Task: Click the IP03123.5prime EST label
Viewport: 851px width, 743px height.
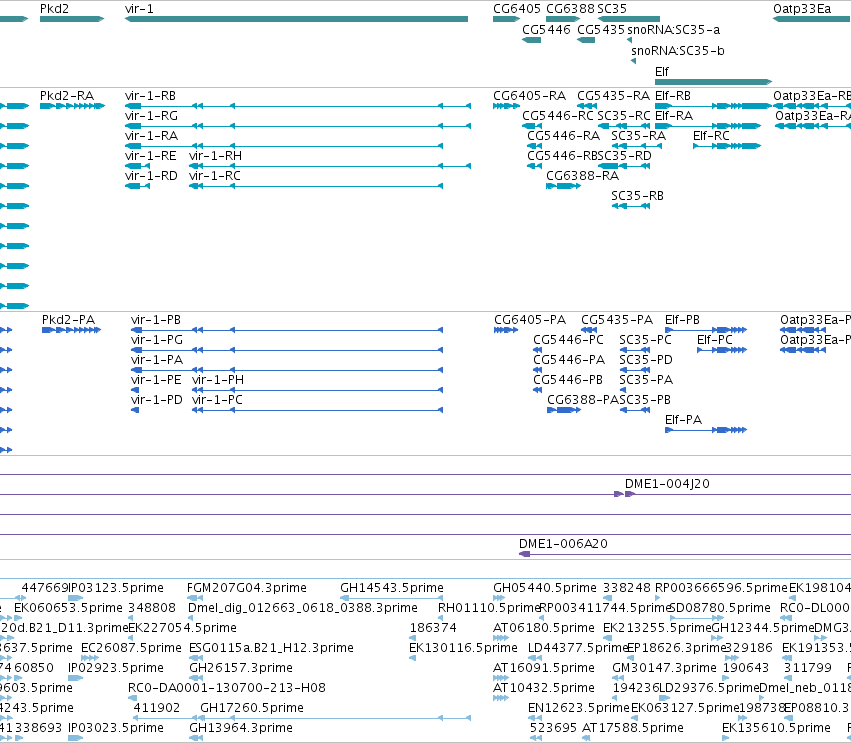Action: tap(116, 588)
